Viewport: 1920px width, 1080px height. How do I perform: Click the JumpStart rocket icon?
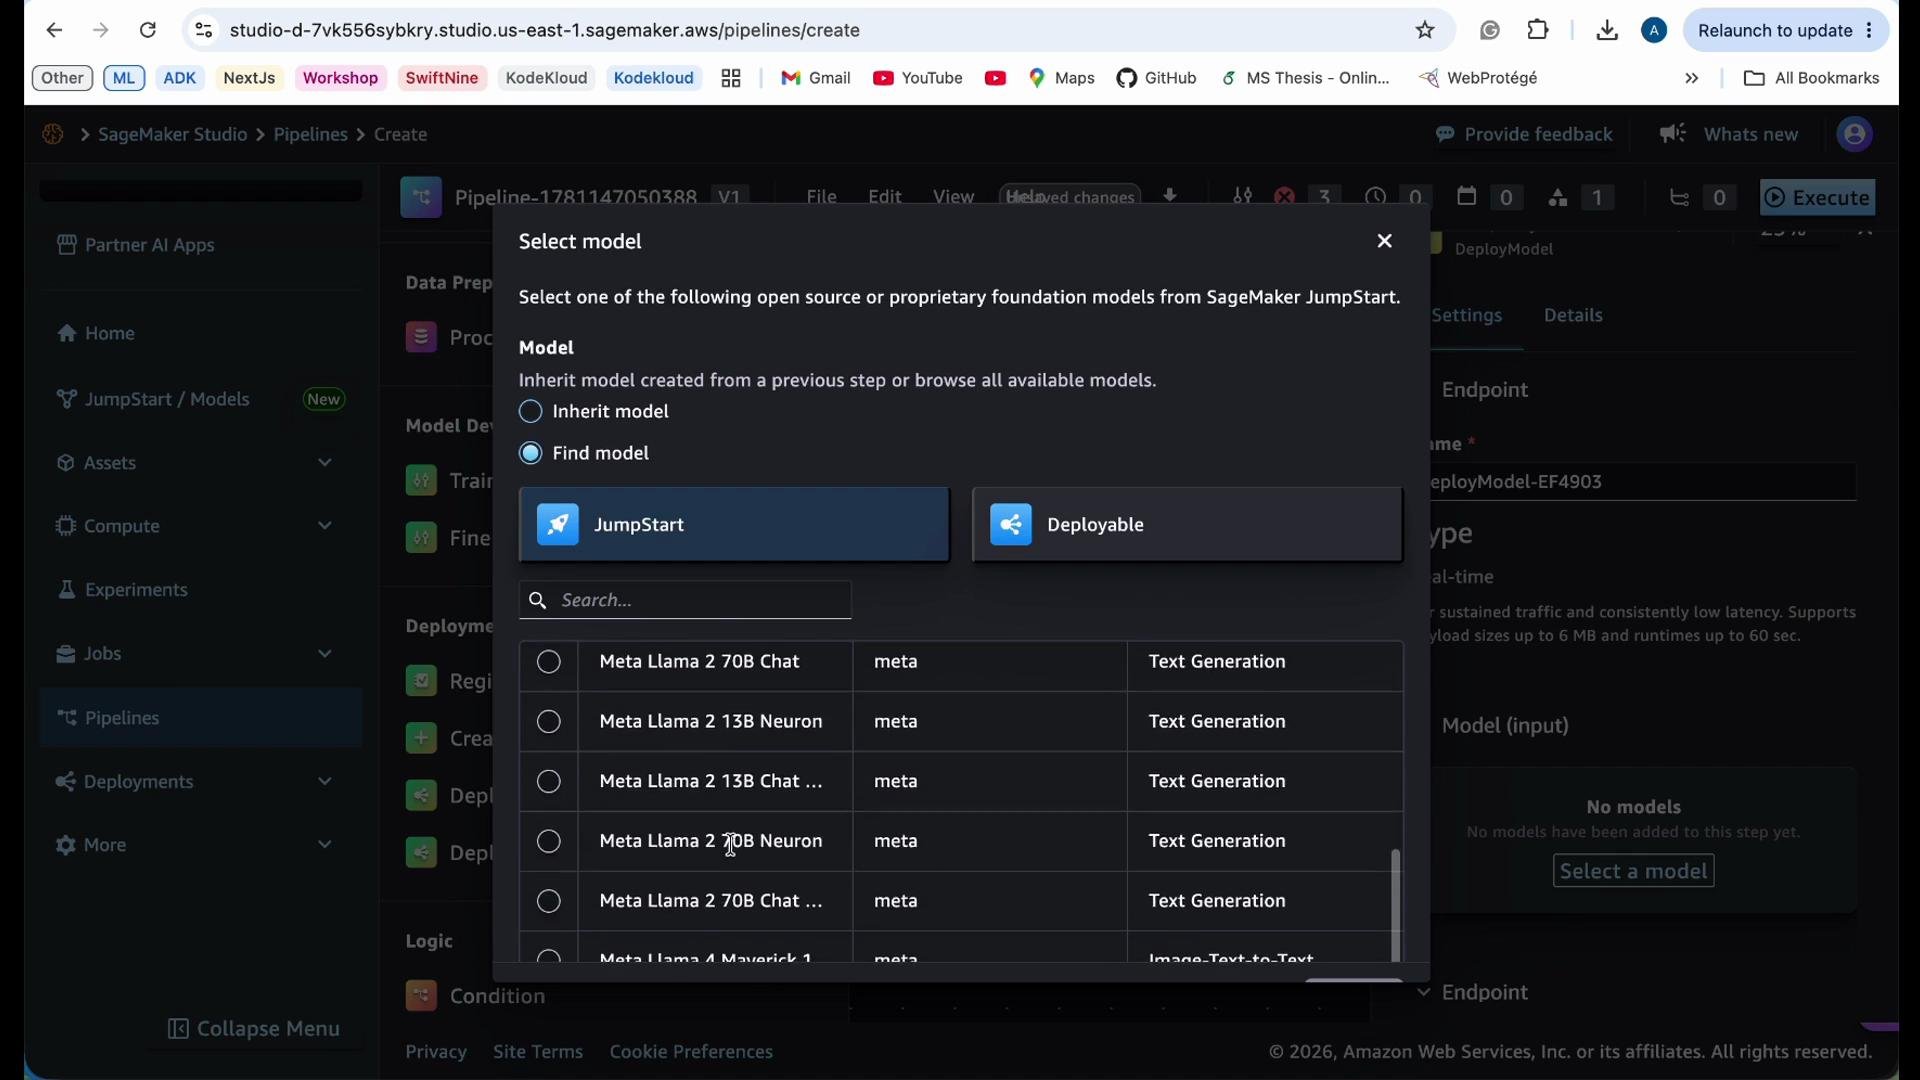[x=558, y=525]
